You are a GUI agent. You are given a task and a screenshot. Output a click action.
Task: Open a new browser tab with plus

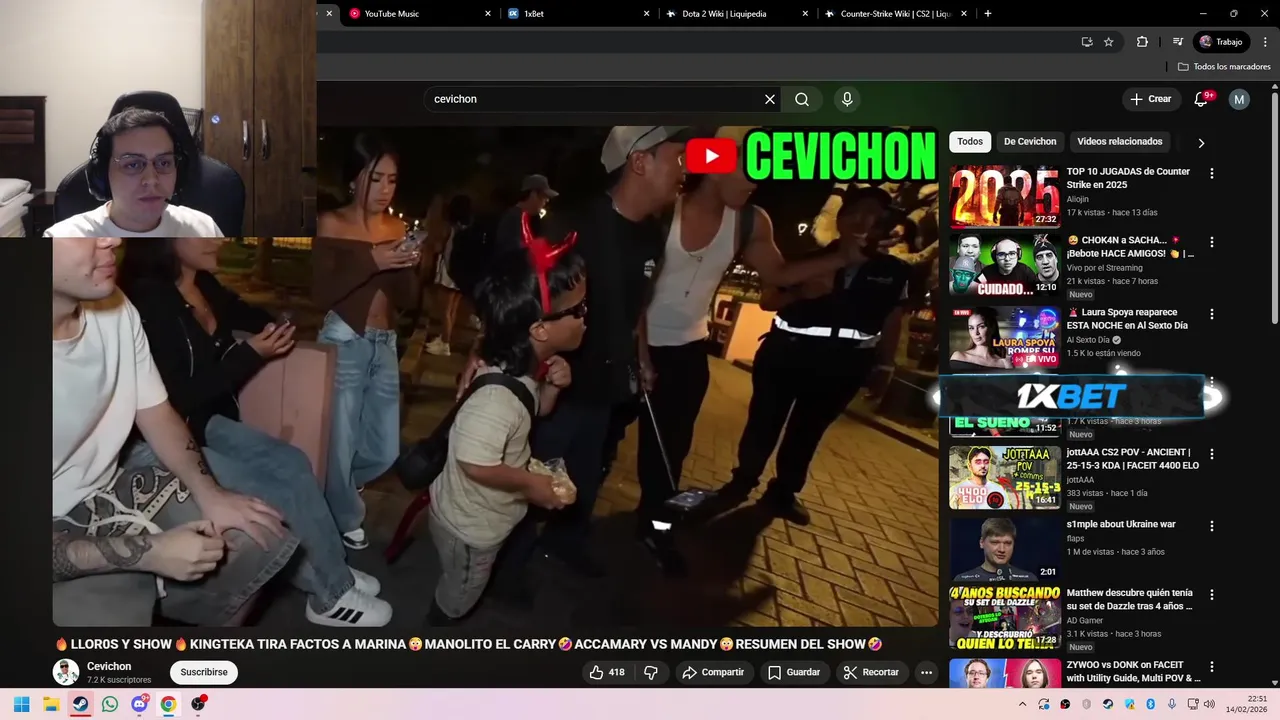pos(988,14)
